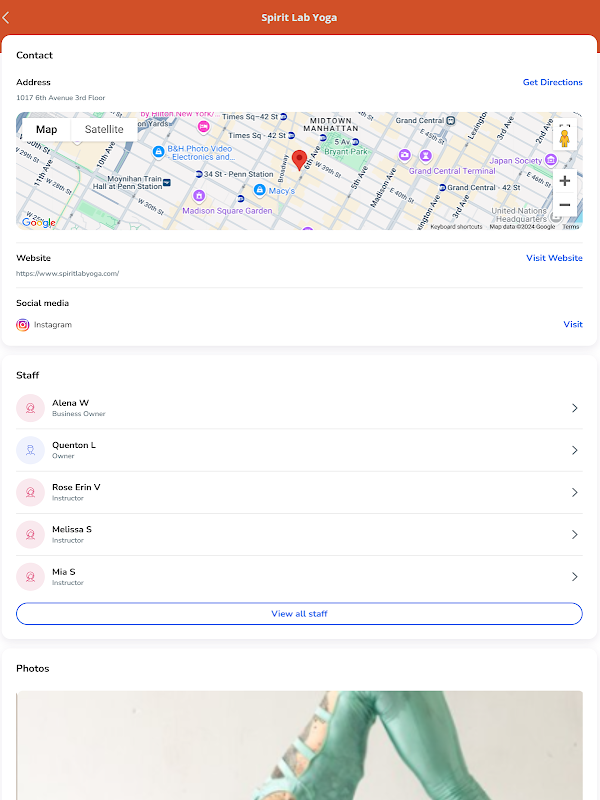Click Visit Website link
Image resolution: width=600 pixels, height=800 pixels.
[554, 258]
